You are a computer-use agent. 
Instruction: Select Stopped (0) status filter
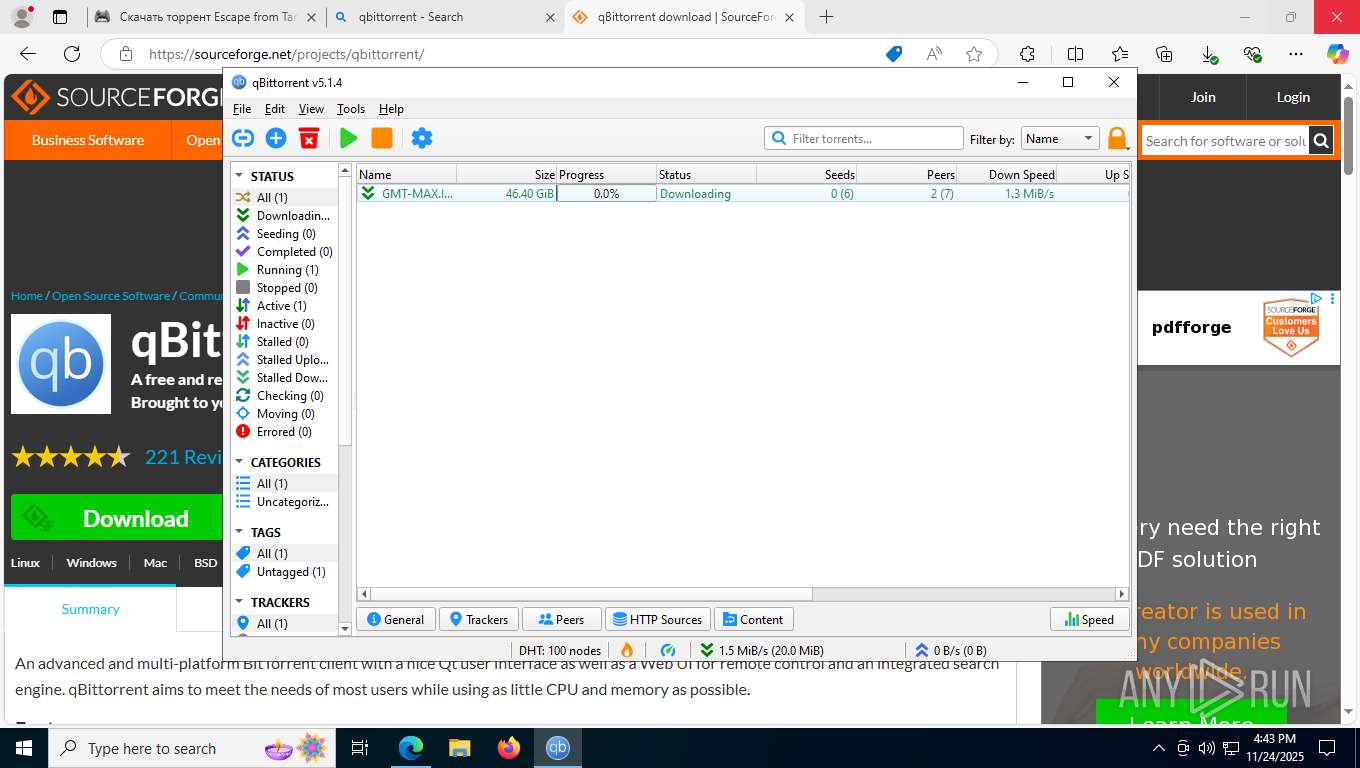coord(284,287)
